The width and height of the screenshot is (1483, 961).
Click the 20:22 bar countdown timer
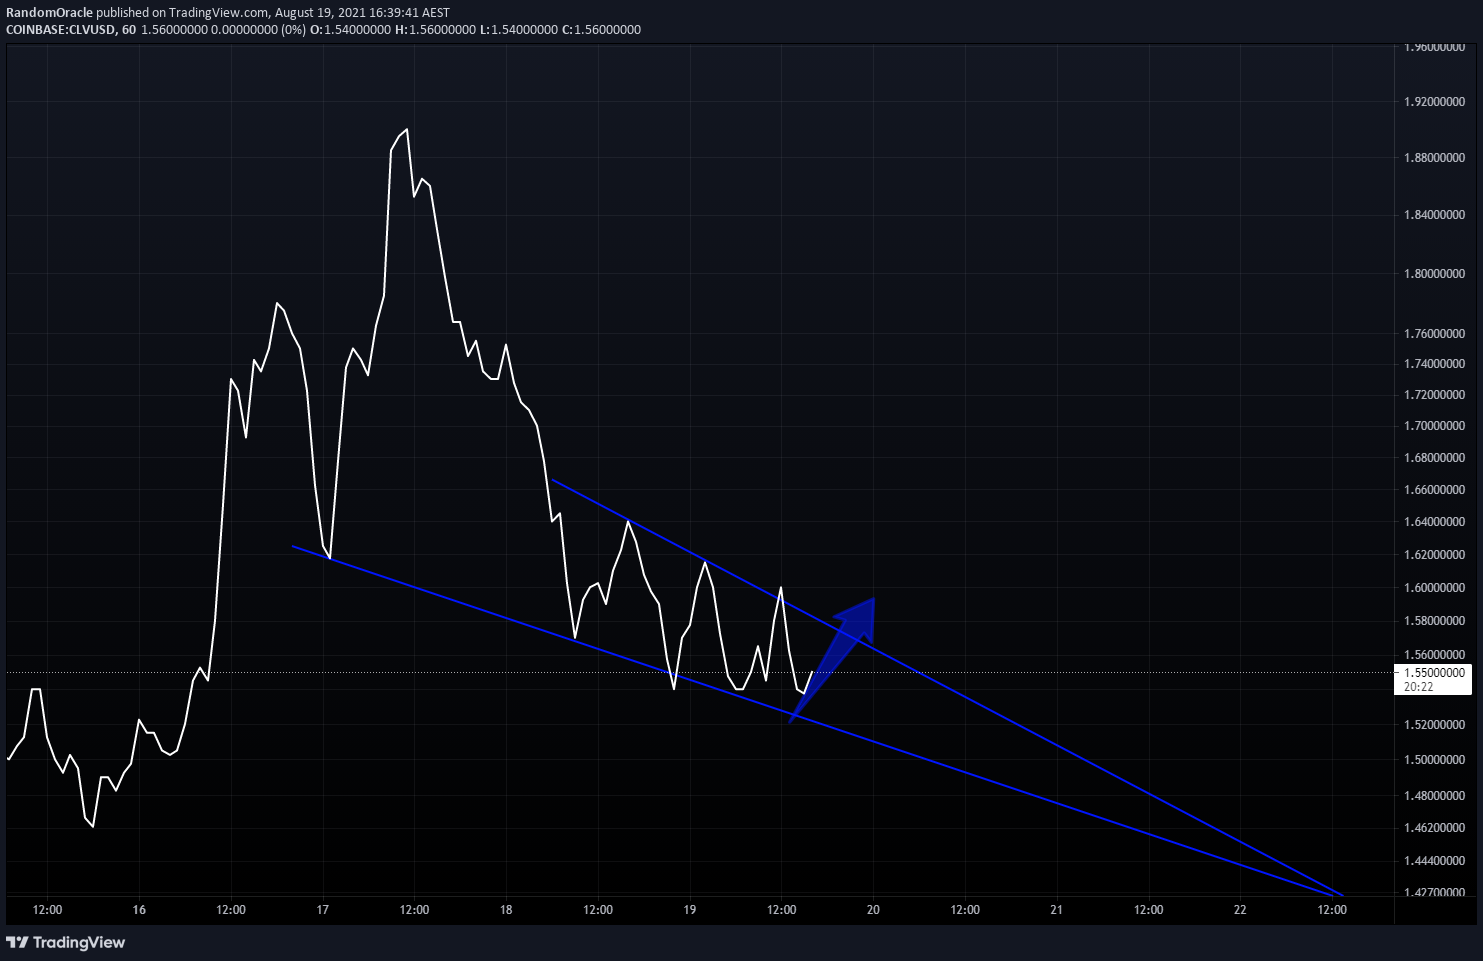pos(1419,687)
